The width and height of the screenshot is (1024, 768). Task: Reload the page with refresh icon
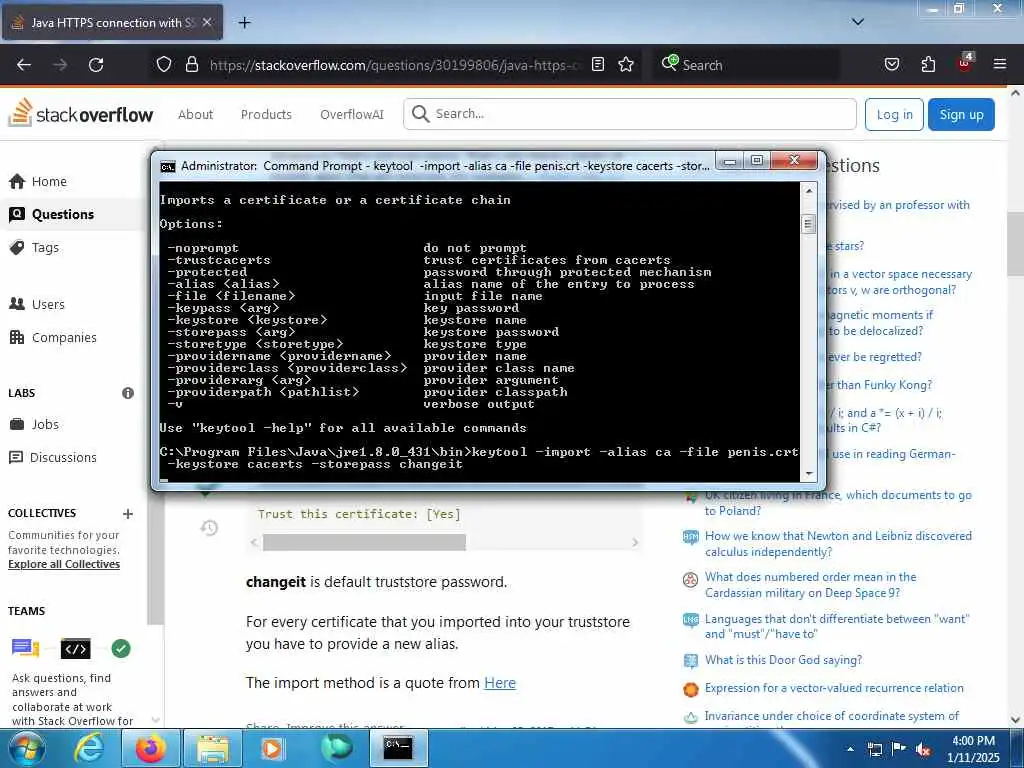[96, 65]
